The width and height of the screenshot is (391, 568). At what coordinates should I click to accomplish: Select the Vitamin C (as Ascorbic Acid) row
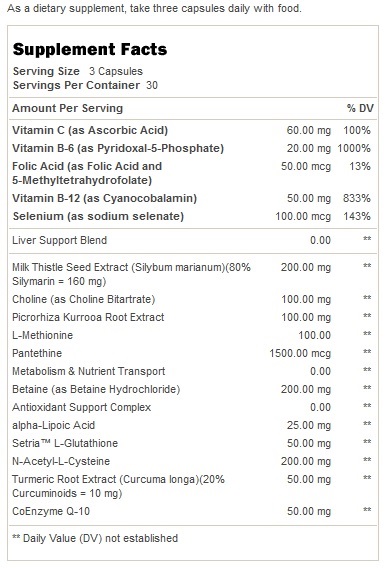[x=191, y=130]
